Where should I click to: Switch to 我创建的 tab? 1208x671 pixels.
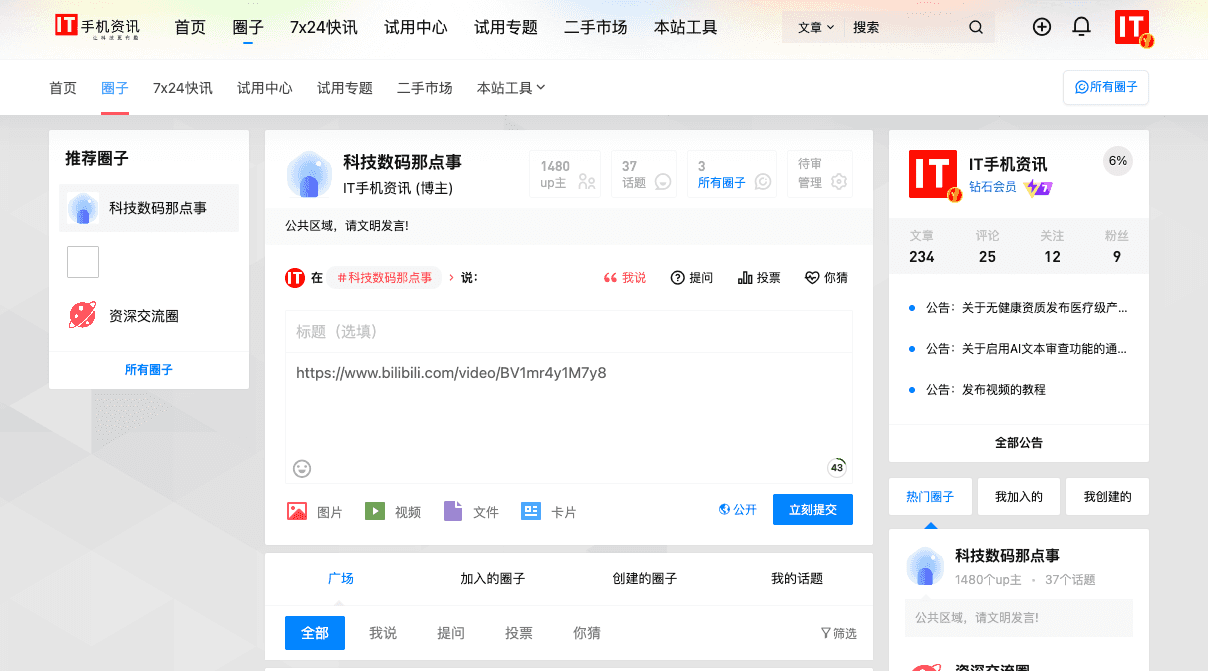pyautogui.click(x=1107, y=496)
